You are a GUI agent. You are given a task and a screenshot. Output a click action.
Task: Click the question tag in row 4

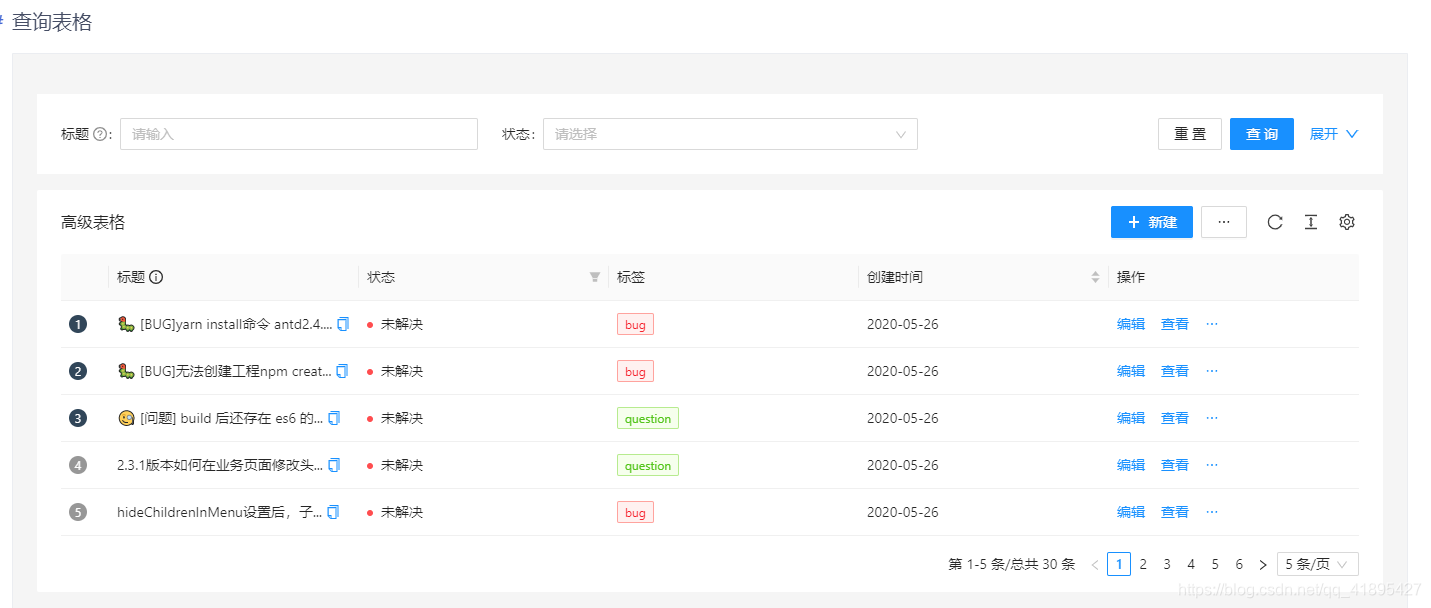[648, 465]
